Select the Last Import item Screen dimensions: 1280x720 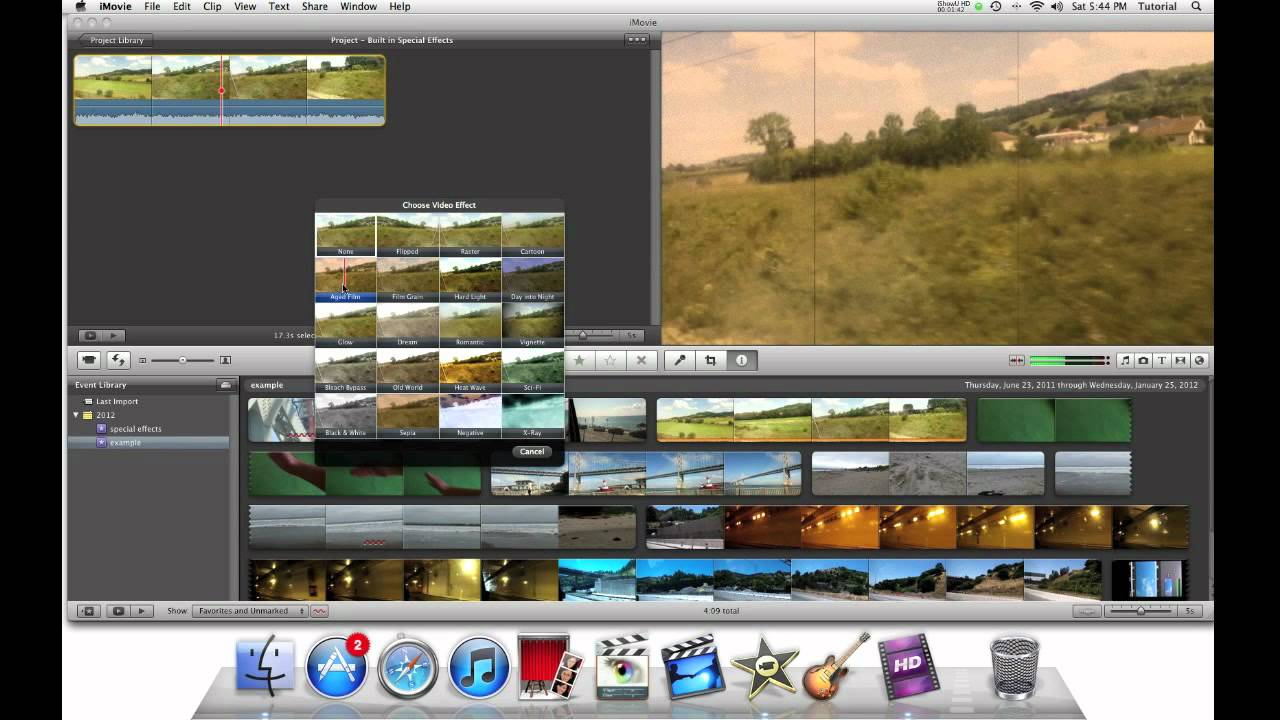tap(117, 401)
